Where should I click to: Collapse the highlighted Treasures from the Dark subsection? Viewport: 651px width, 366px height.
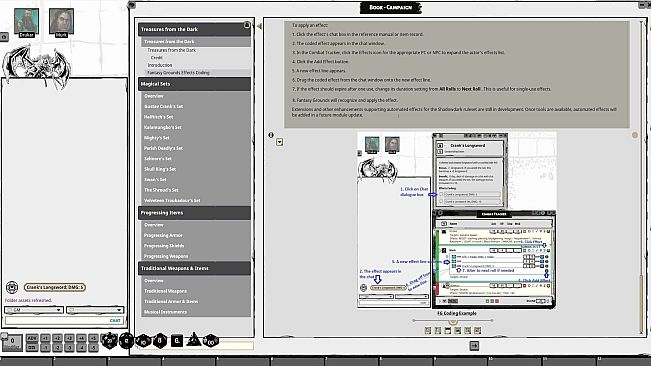pyautogui.click(x=196, y=41)
